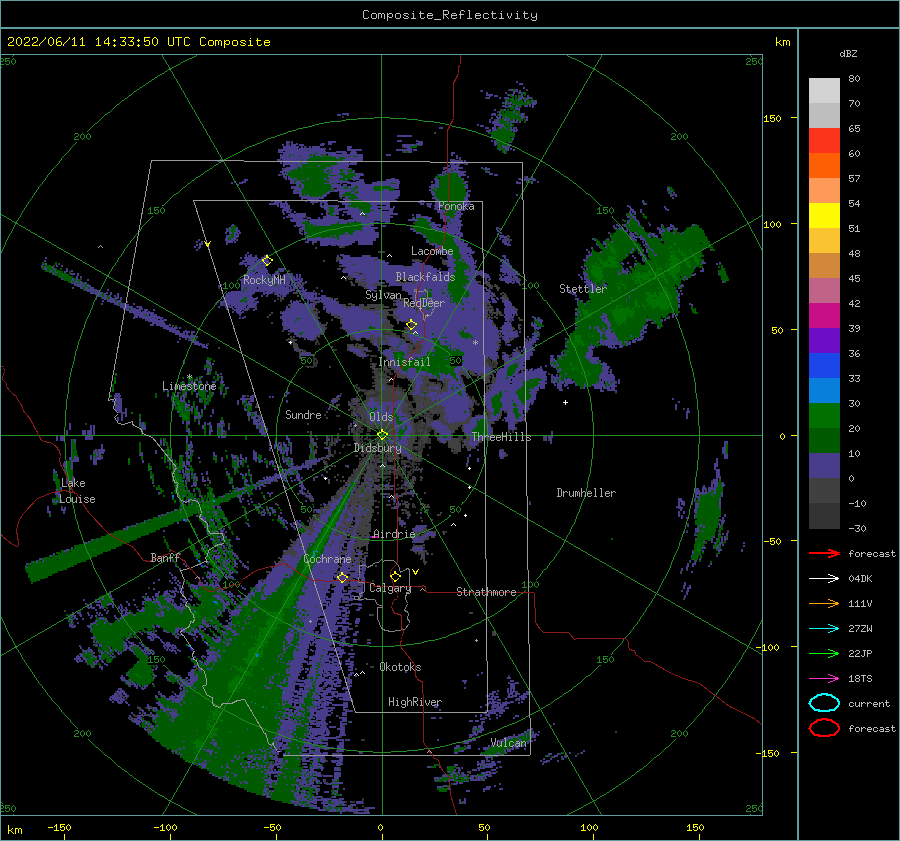Viewport: 900px width, 841px height.
Task: Click the Innisfail label
Action: [404, 362]
